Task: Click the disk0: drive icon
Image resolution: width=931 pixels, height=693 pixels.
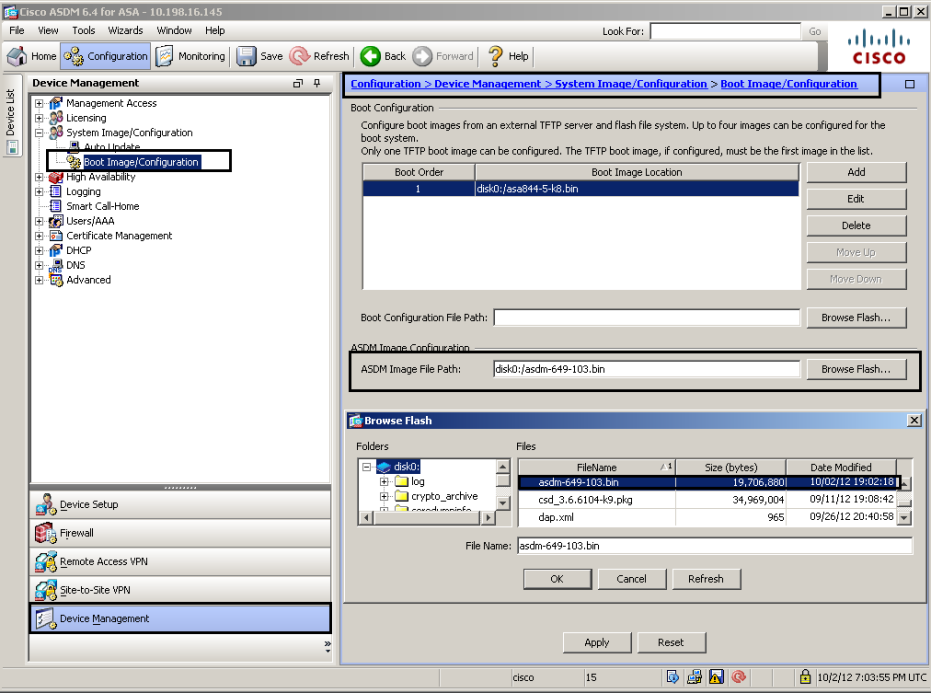Action: [384, 467]
